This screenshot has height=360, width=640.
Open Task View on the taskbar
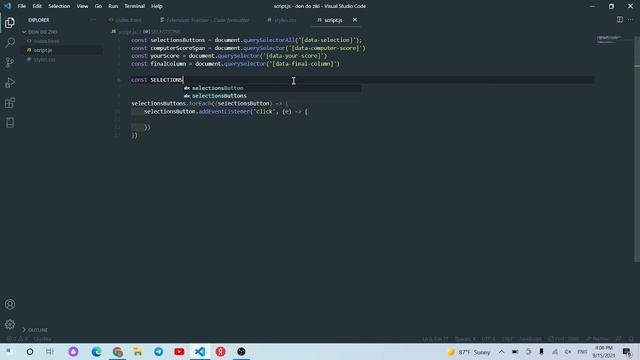coord(50,351)
